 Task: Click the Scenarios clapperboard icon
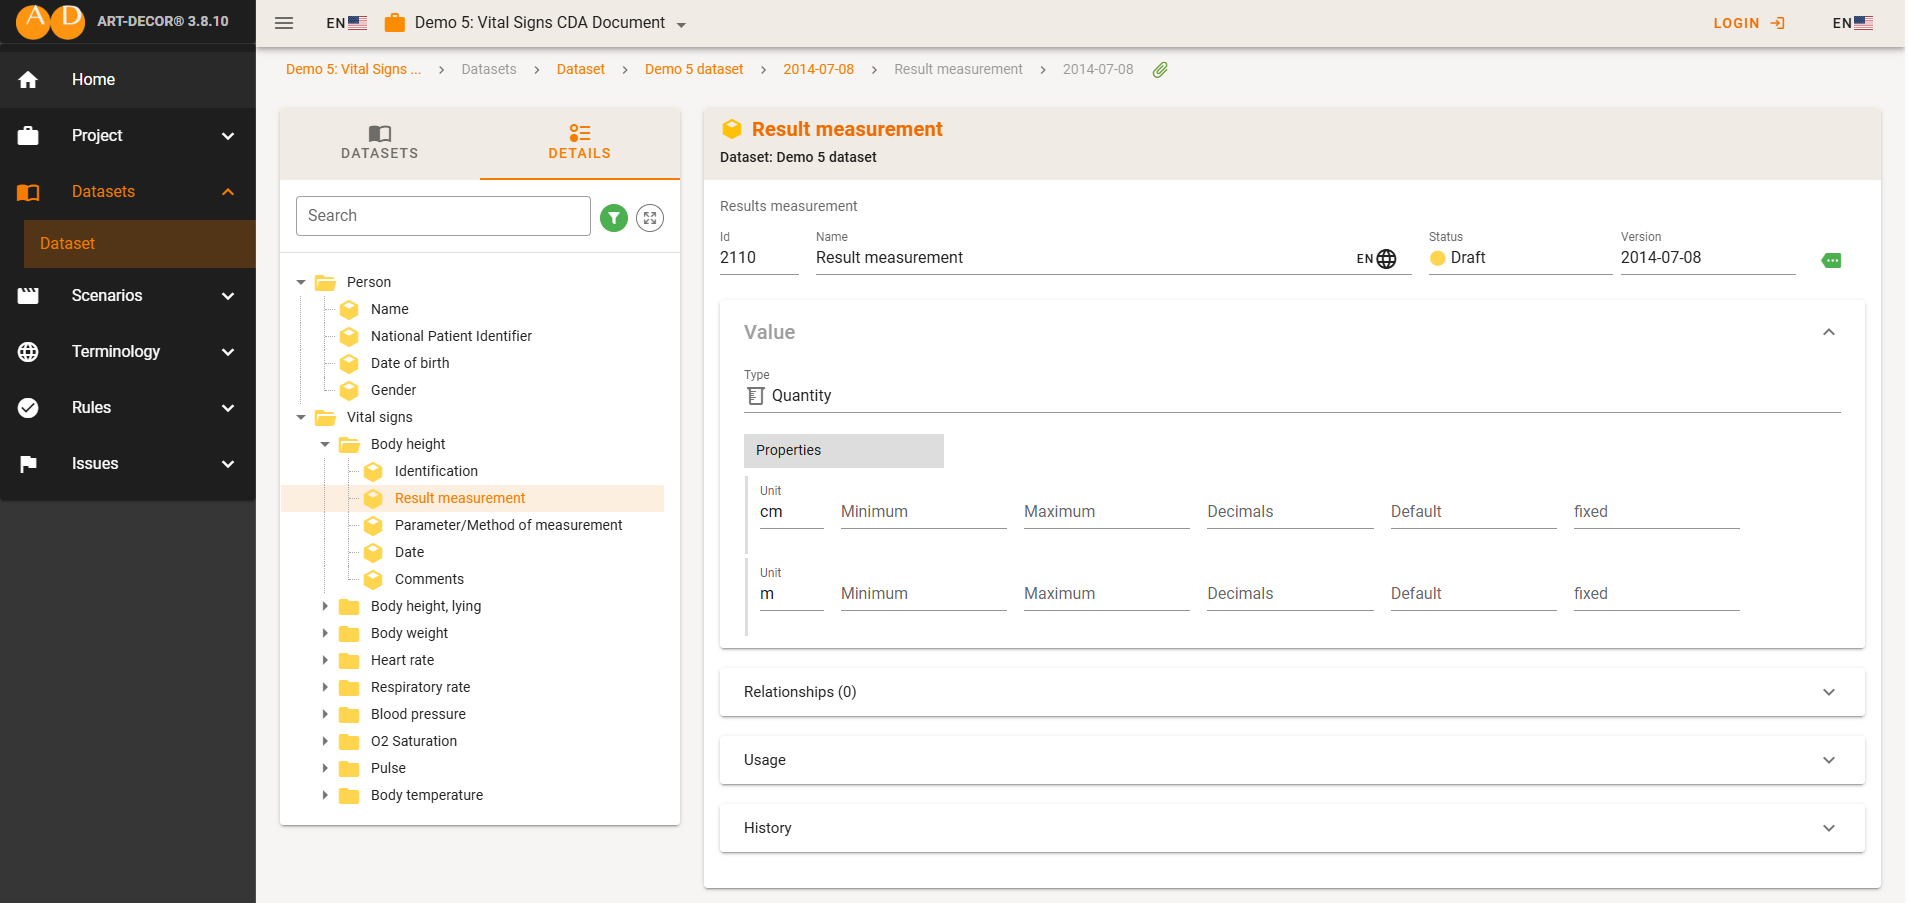[28, 295]
